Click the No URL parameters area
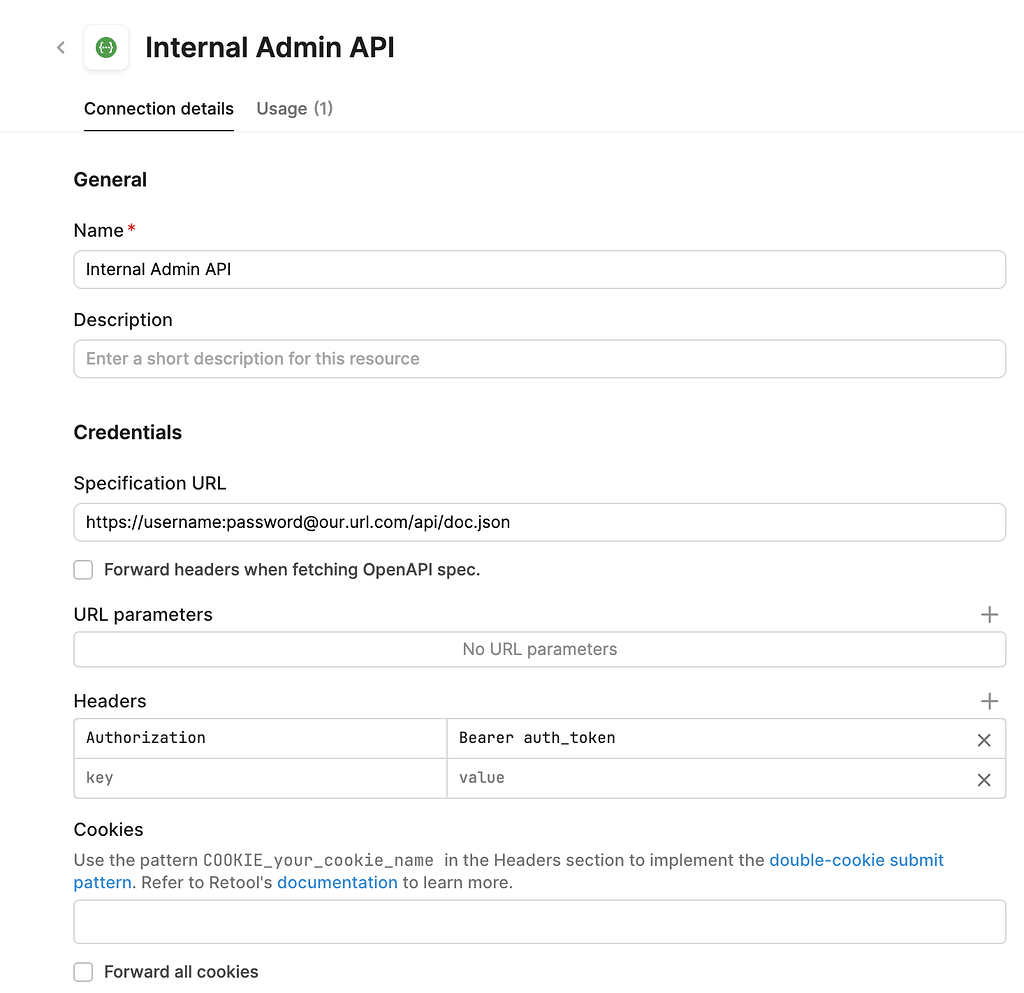1024x993 pixels. click(540, 648)
